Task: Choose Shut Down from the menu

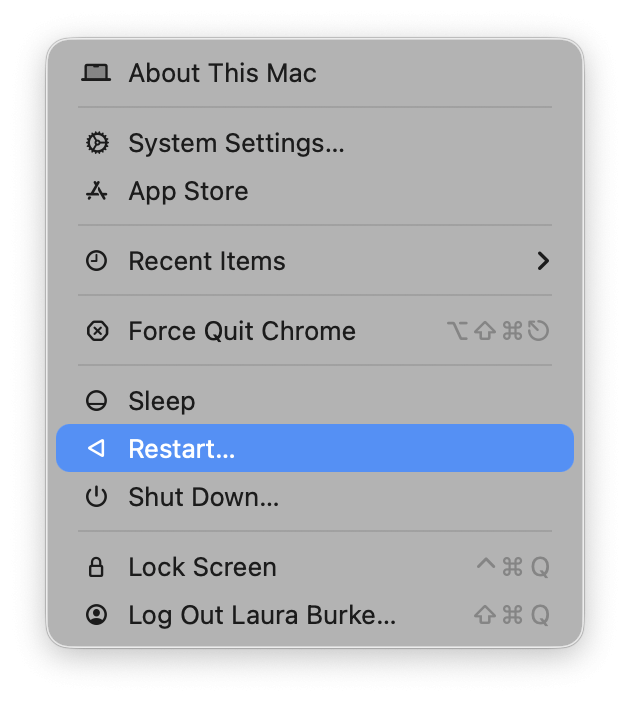Action: point(203,497)
